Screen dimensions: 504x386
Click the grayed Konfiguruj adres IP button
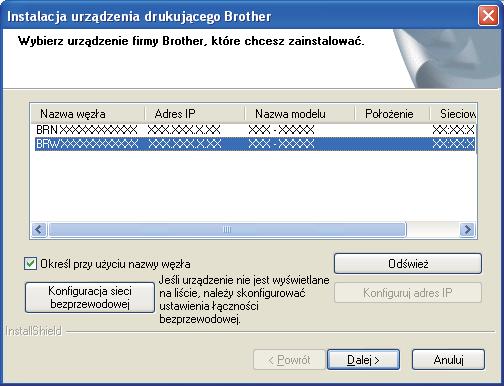(x=408, y=293)
